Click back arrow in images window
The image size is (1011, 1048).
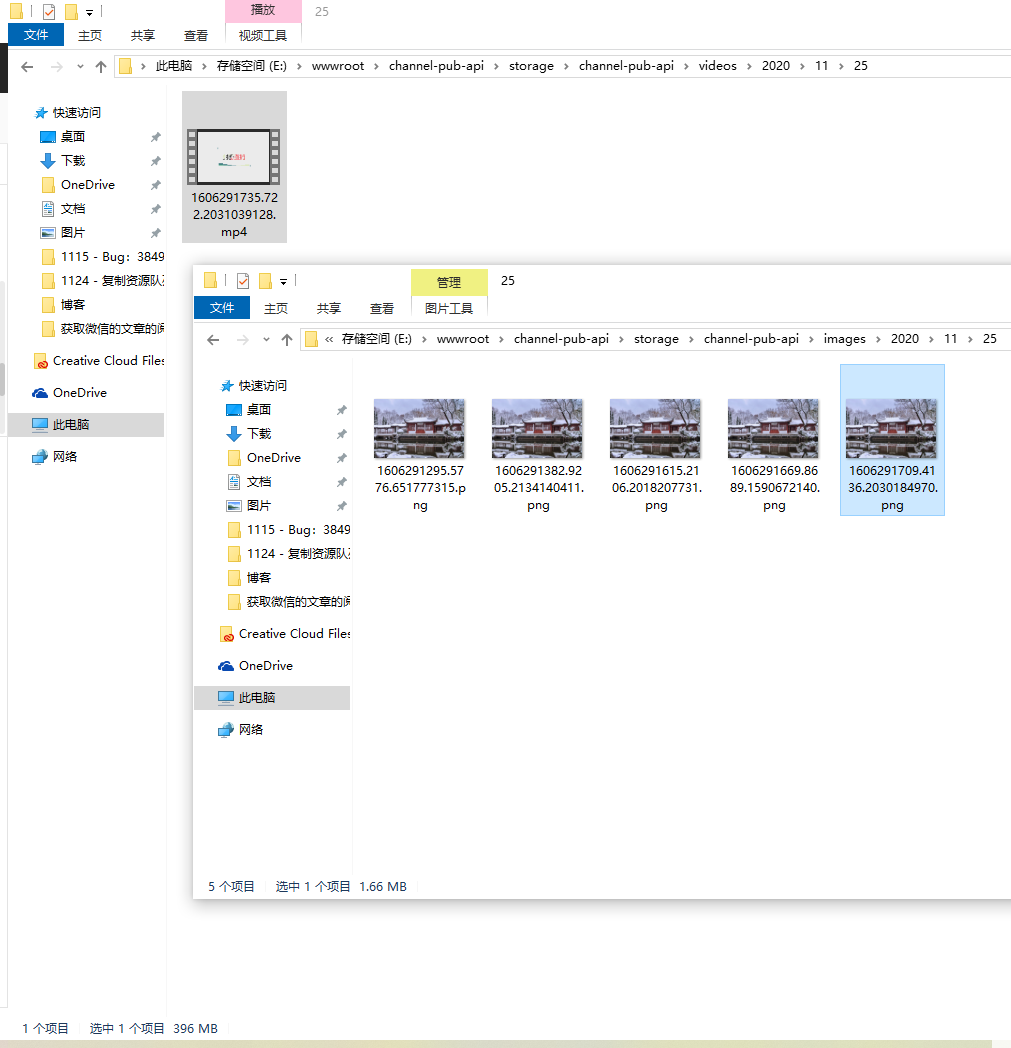(x=213, y=340)
